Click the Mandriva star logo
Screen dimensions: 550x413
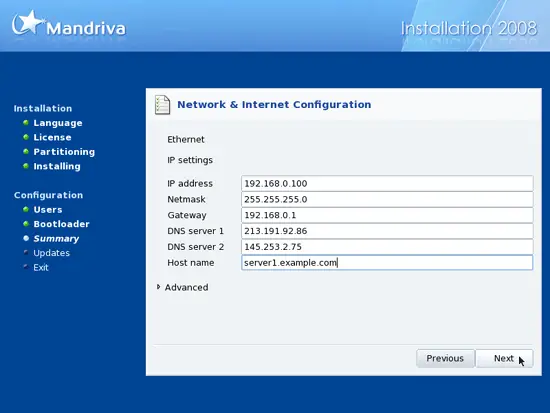click(28, 23)
